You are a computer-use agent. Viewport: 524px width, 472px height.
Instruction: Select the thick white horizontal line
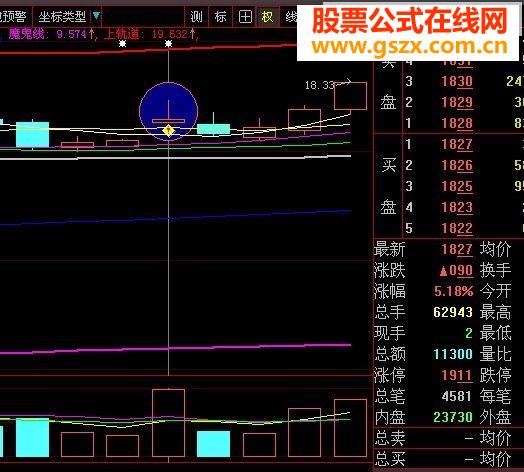175,157
